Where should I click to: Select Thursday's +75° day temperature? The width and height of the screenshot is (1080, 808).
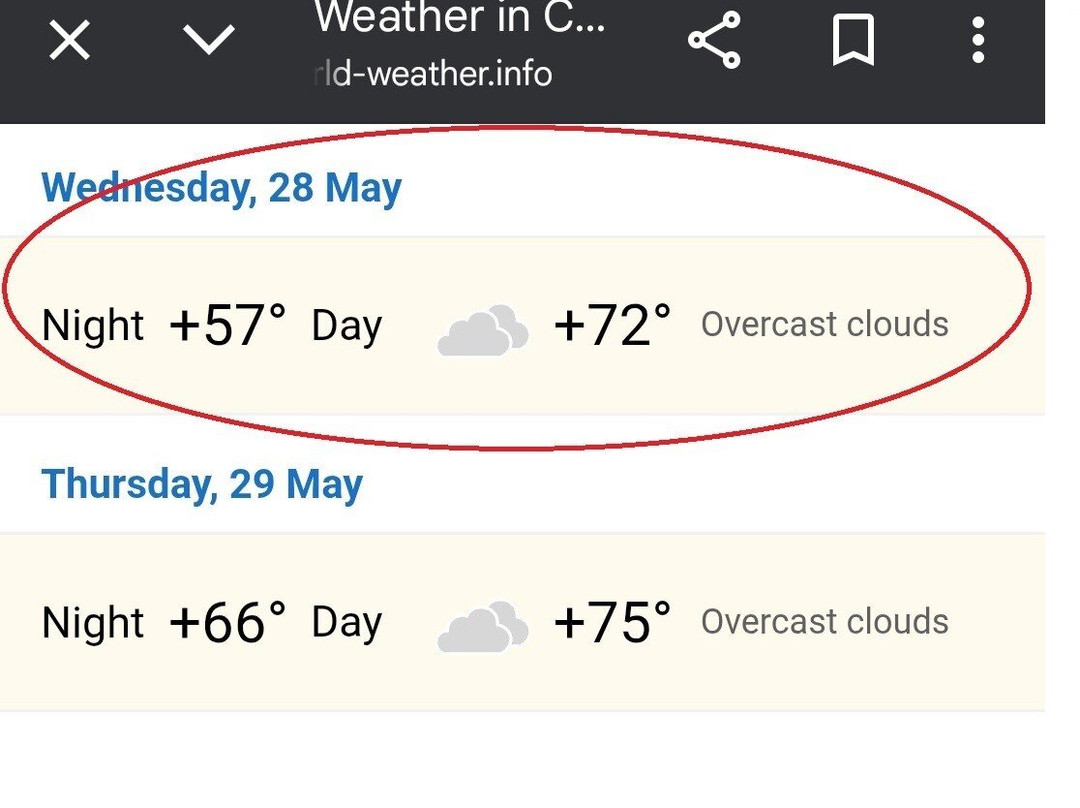[x=612, y=622]
